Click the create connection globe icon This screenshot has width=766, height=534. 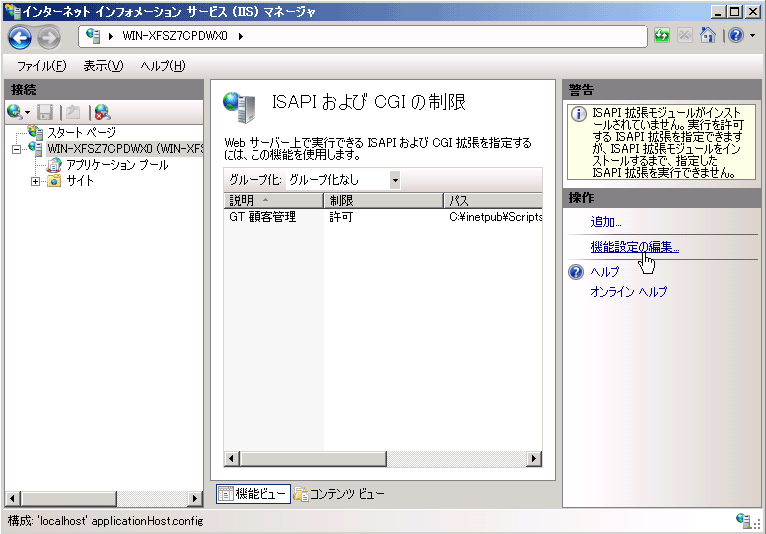(14, 112)
